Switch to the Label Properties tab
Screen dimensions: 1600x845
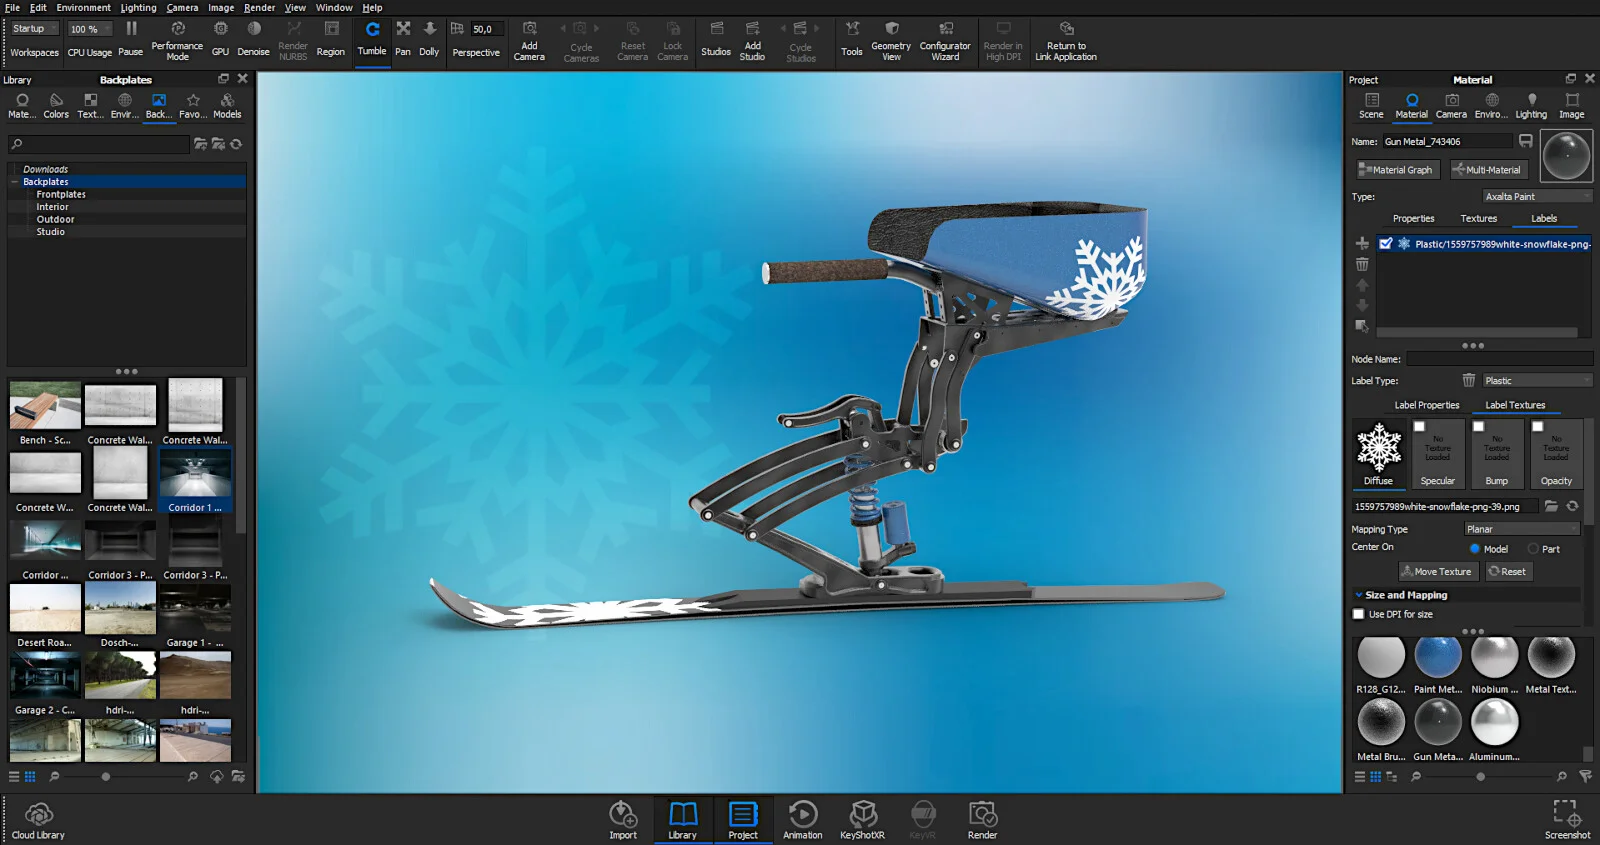1426,405
